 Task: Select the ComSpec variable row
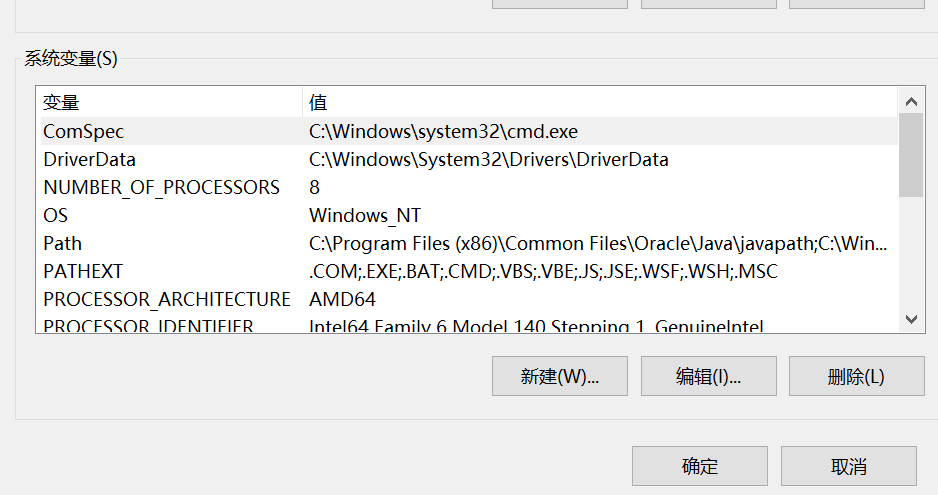(84, 131)
